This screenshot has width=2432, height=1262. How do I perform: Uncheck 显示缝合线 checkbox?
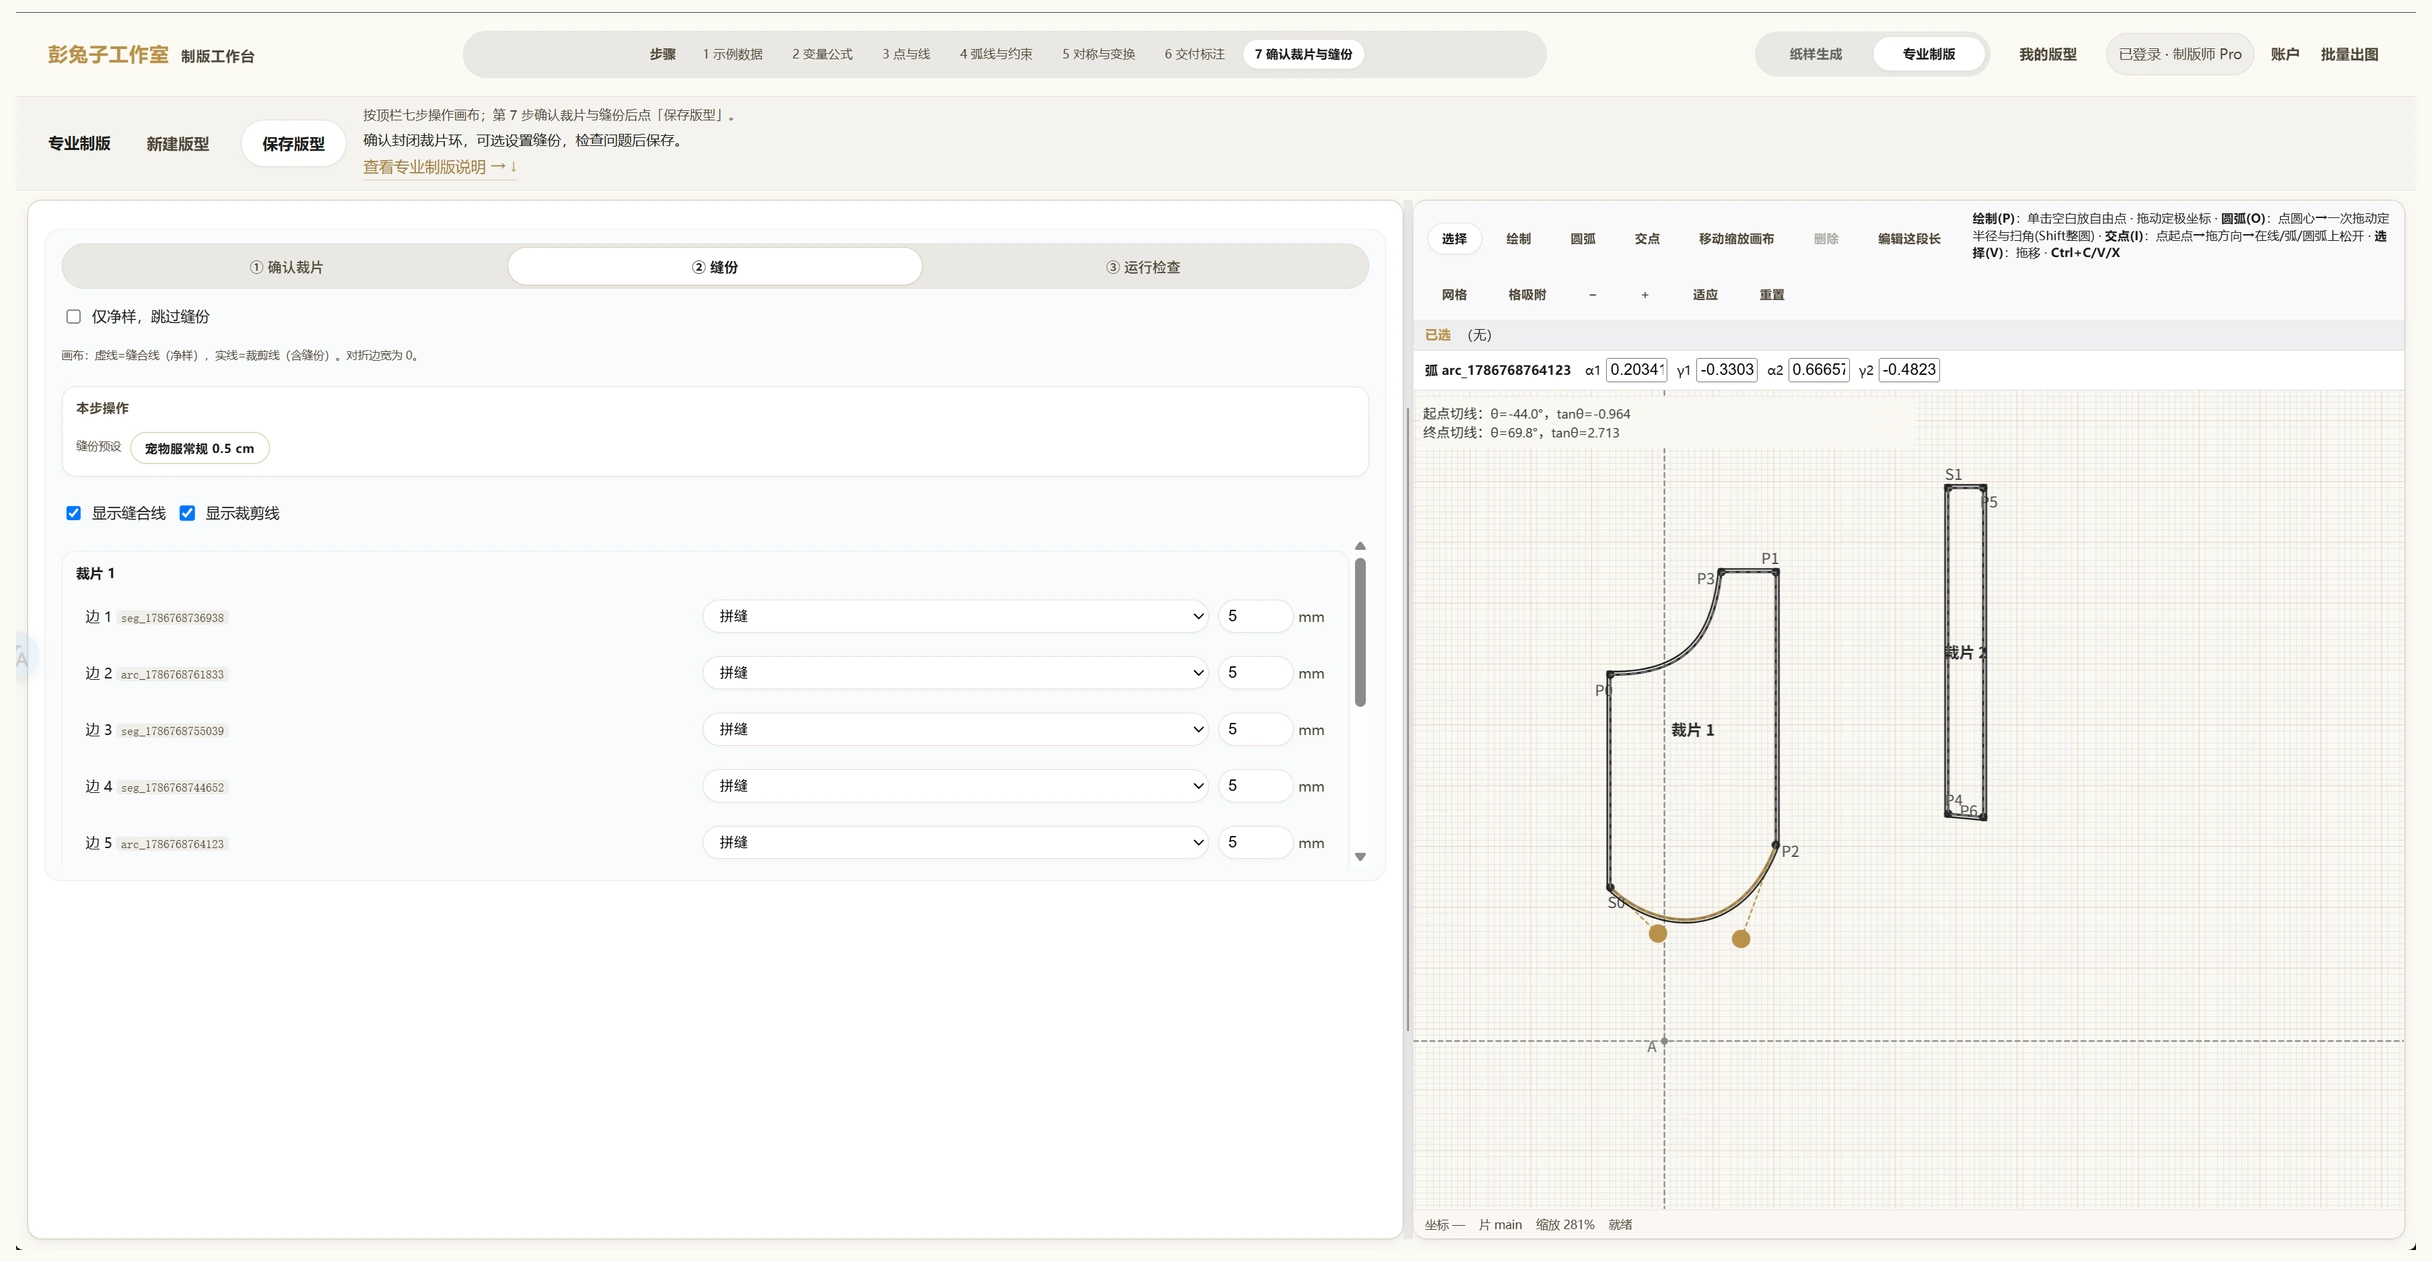[x=73, y=513]
